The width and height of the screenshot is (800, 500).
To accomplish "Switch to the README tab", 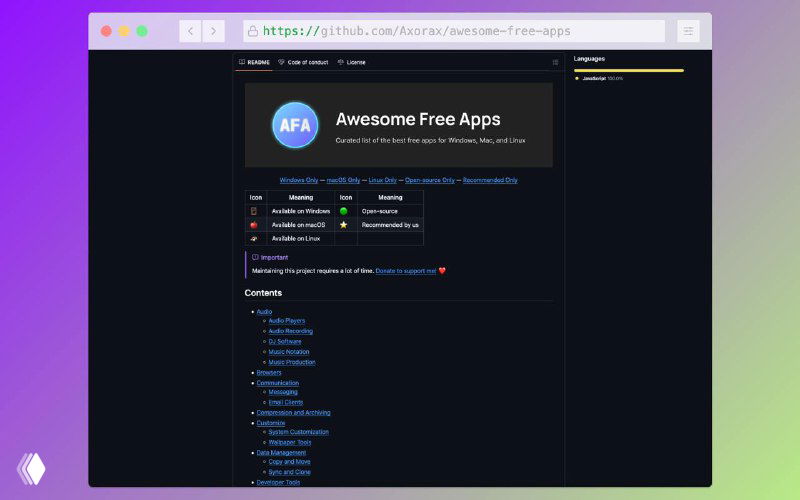I will tap(254, 62).
